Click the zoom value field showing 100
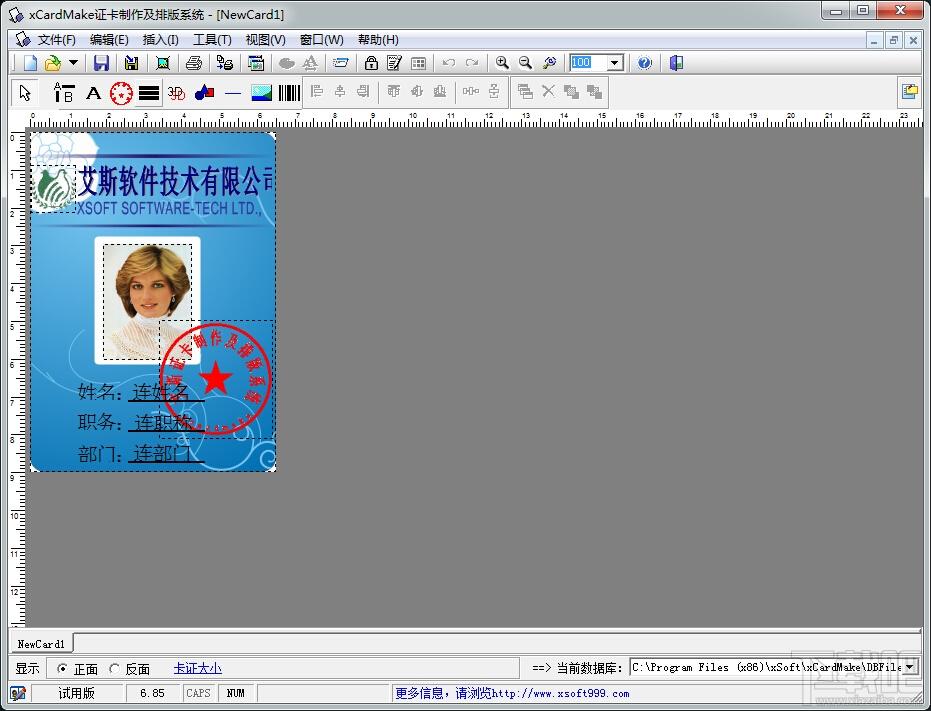 [x=588, y=62]
